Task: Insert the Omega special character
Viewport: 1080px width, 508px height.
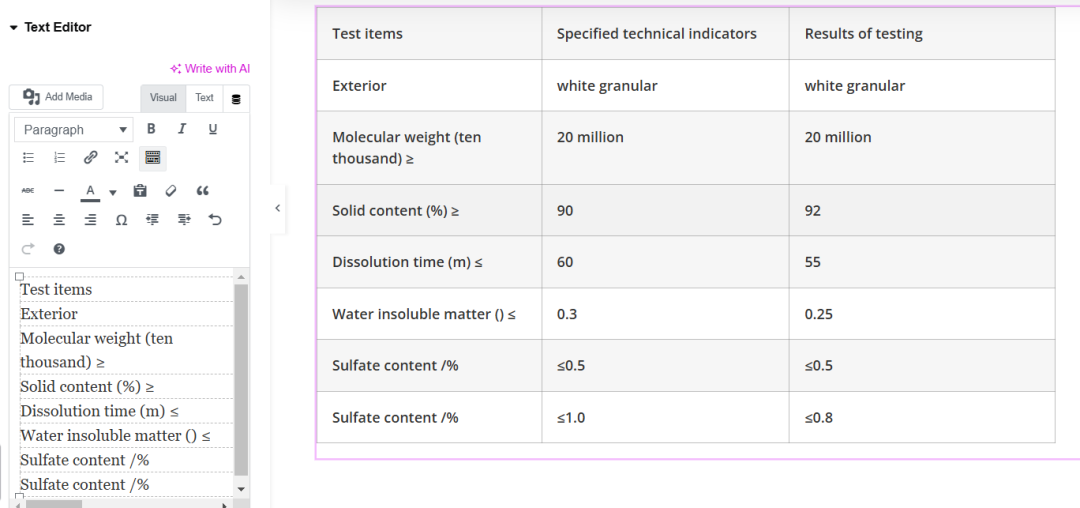Action: pyautogui.click(x=121, y=220)
